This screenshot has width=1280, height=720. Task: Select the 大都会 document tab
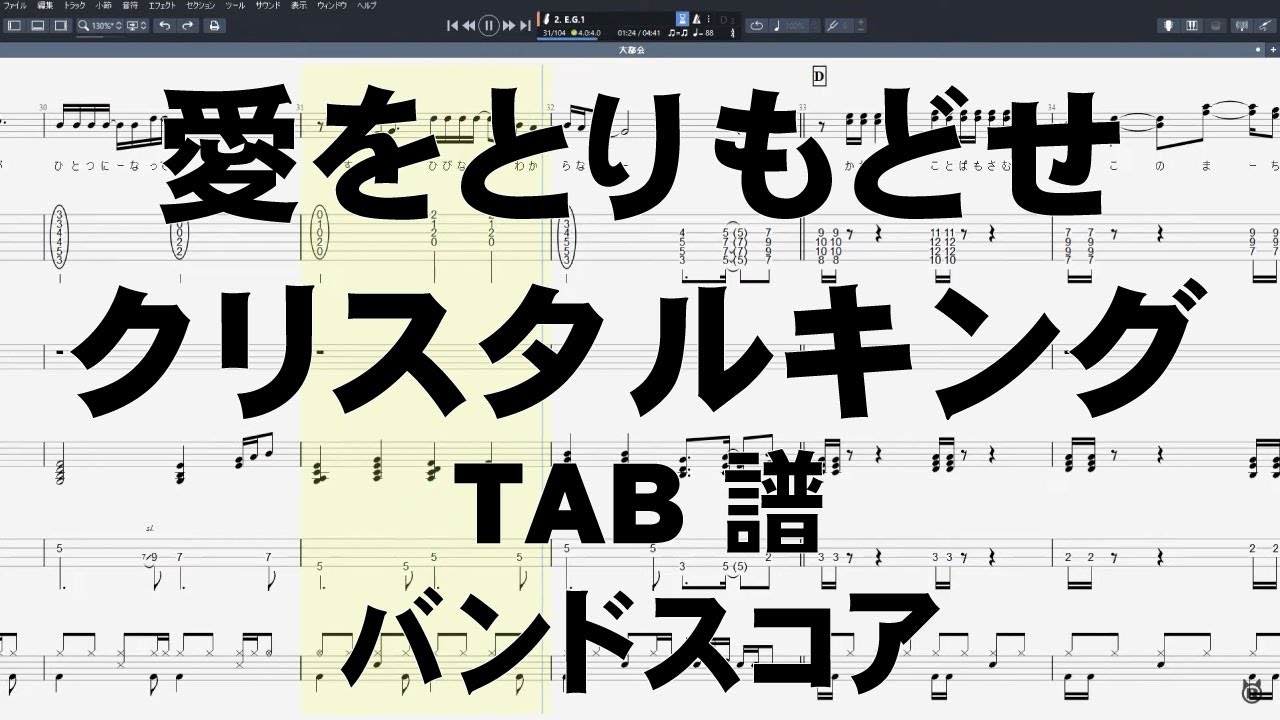[632, 49]
